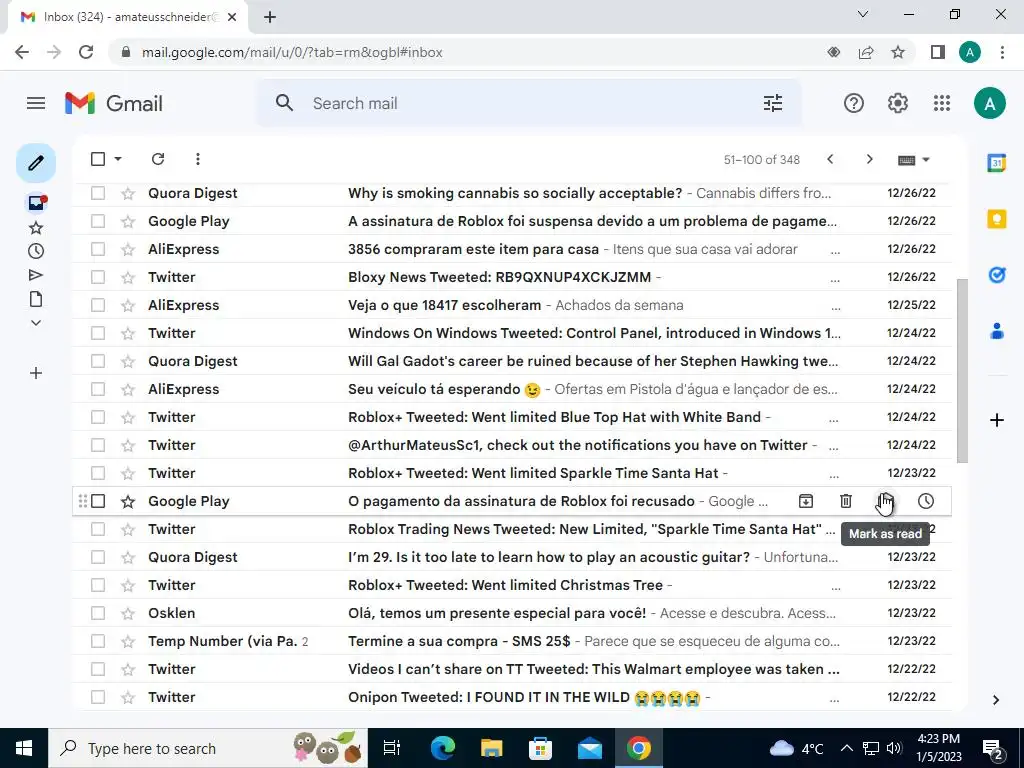Open the Gmail main menu hamburger
Viewport: 1024px width, 768px height.
36,103
